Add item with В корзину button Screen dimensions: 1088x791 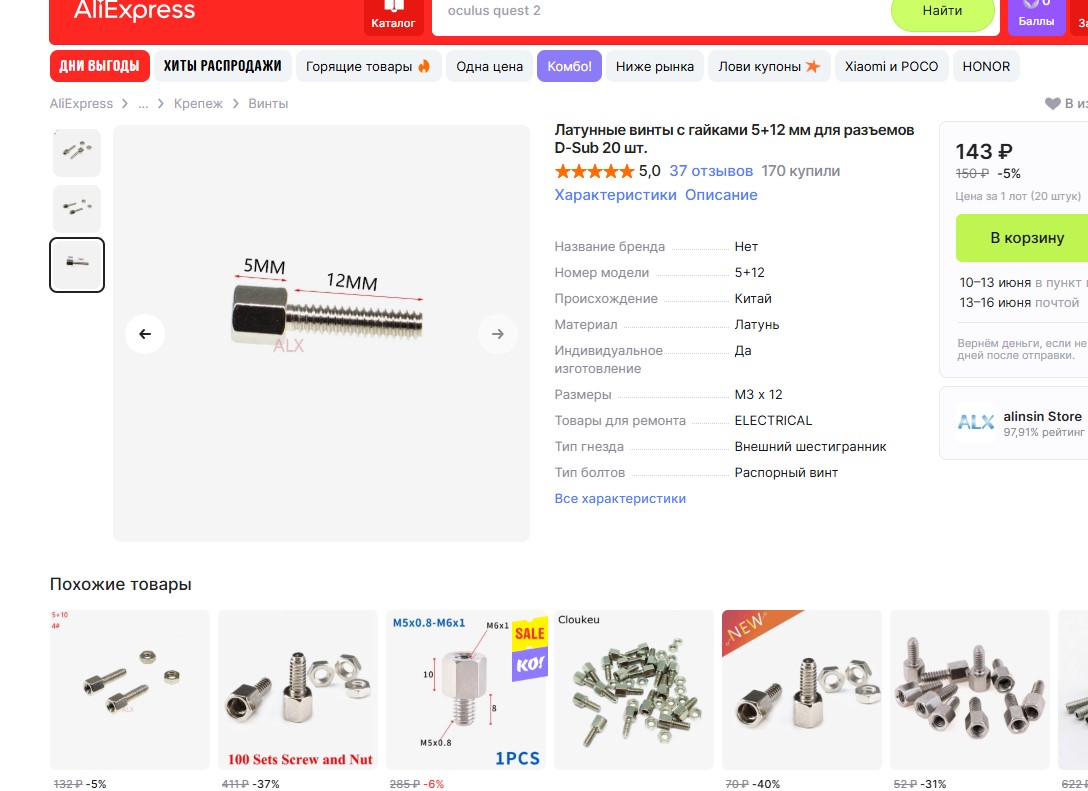1022,238
